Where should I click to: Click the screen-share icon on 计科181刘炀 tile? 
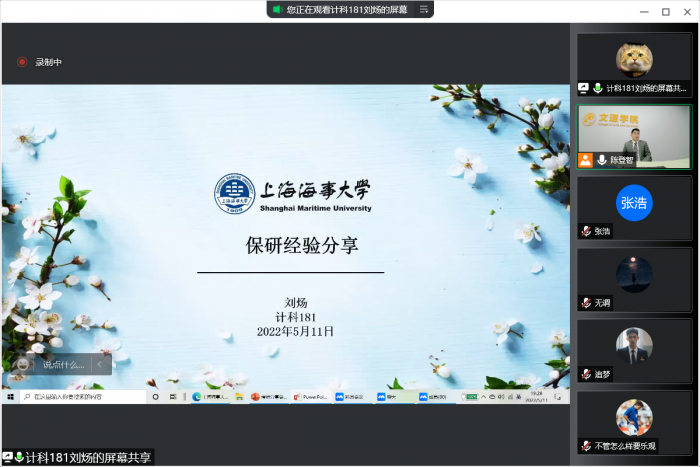583,88
